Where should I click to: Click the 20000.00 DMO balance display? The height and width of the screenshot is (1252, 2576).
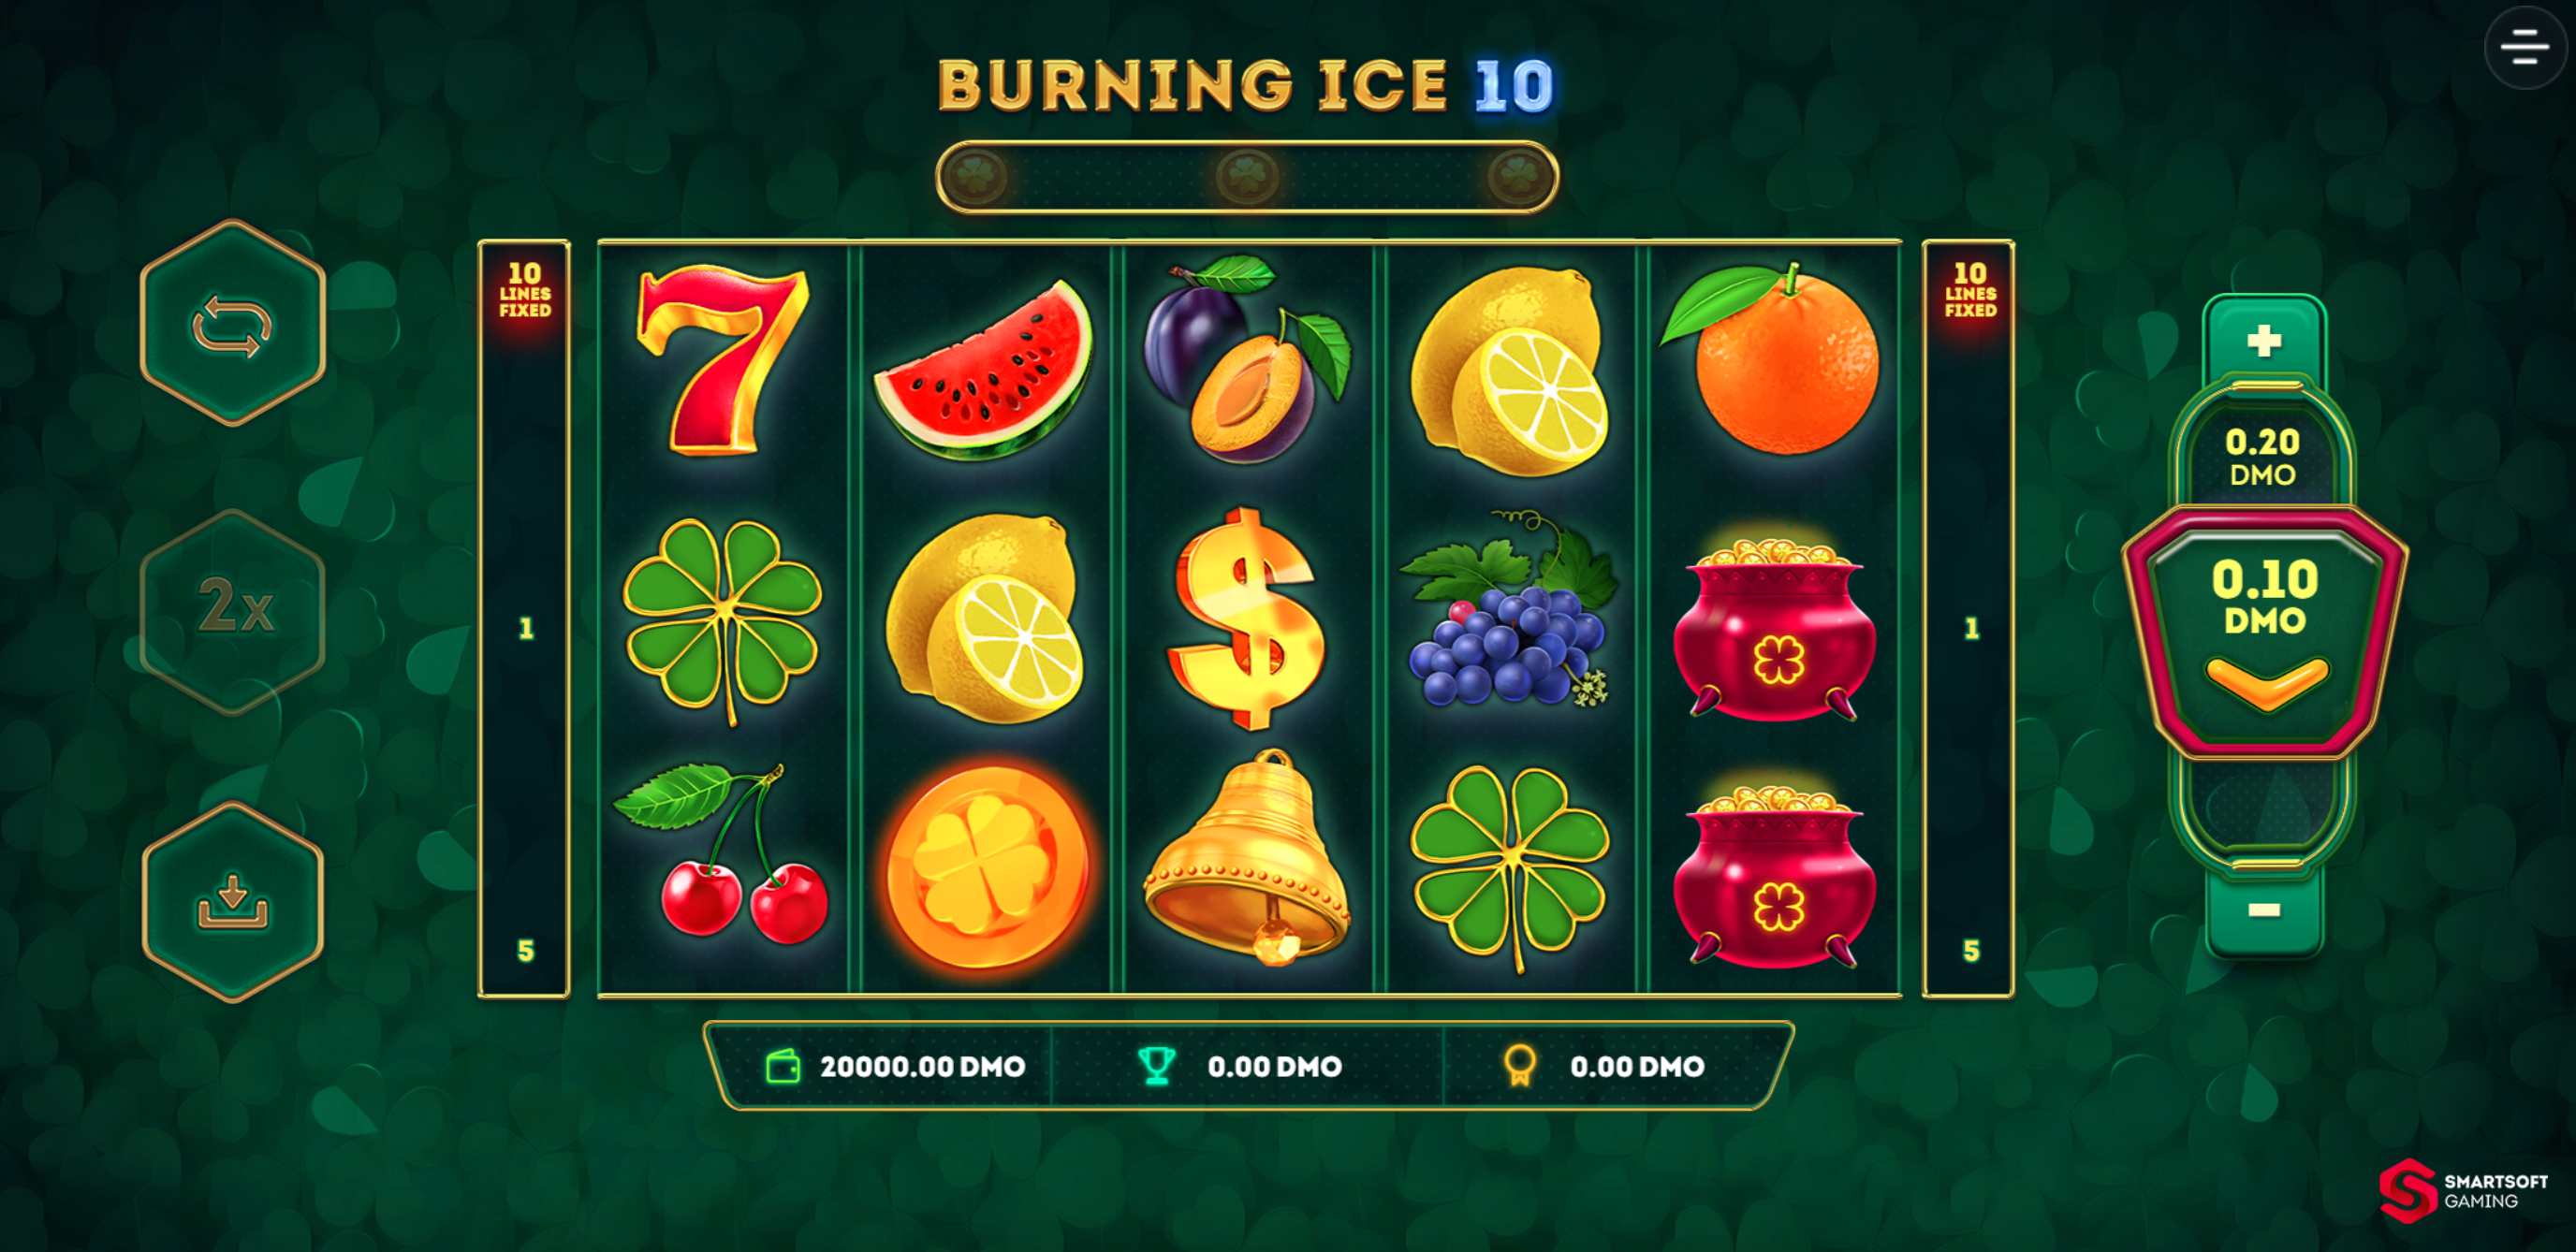click(x=922, y=1066)
